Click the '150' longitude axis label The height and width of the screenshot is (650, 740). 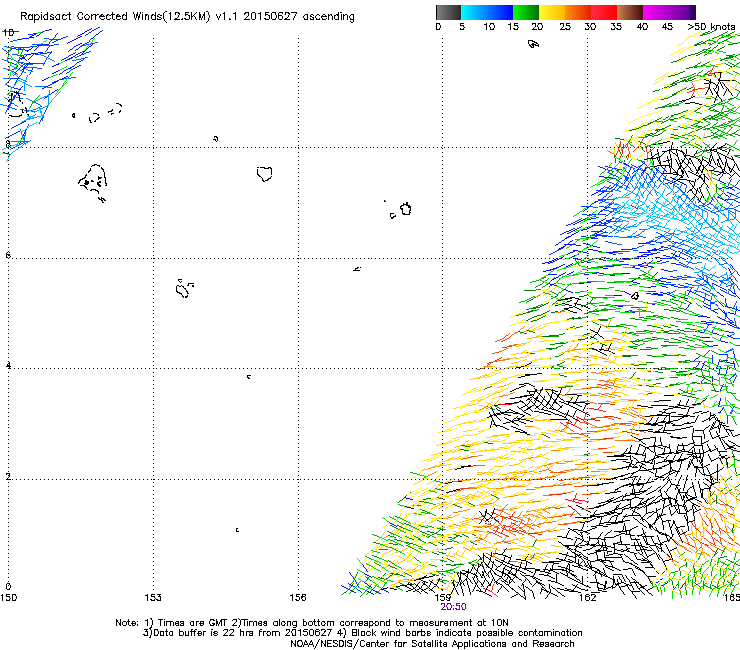coord(8,598)
